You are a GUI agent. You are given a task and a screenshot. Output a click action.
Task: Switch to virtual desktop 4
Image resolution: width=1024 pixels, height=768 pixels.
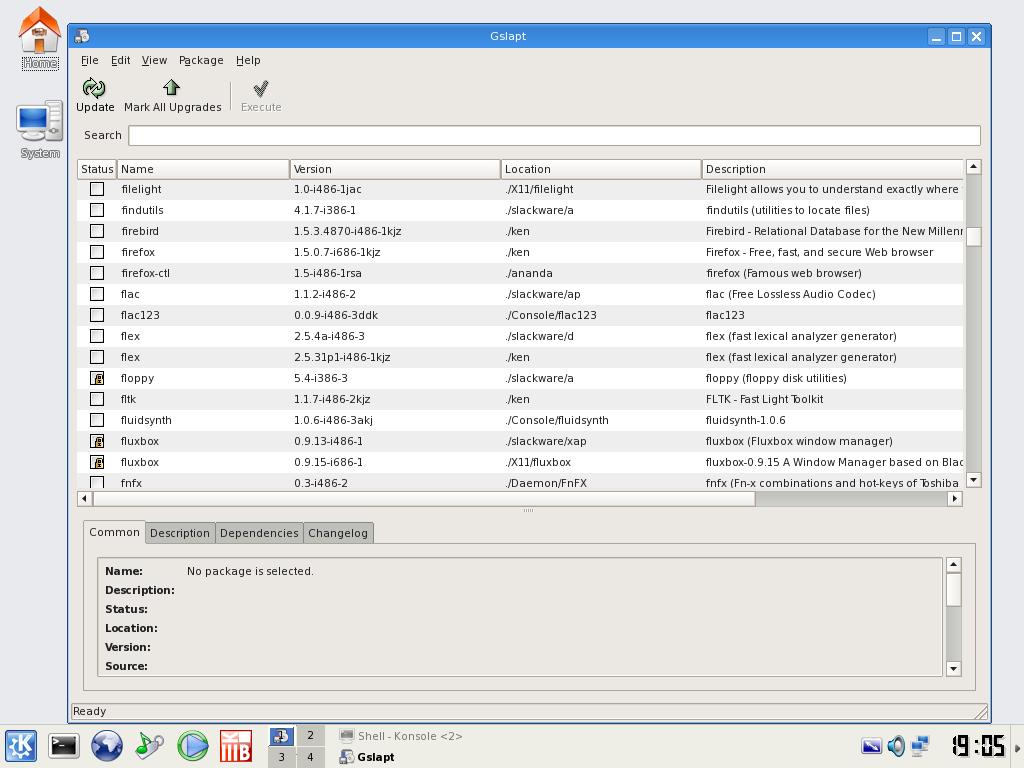pyautogui.click(x=310, y=757)
